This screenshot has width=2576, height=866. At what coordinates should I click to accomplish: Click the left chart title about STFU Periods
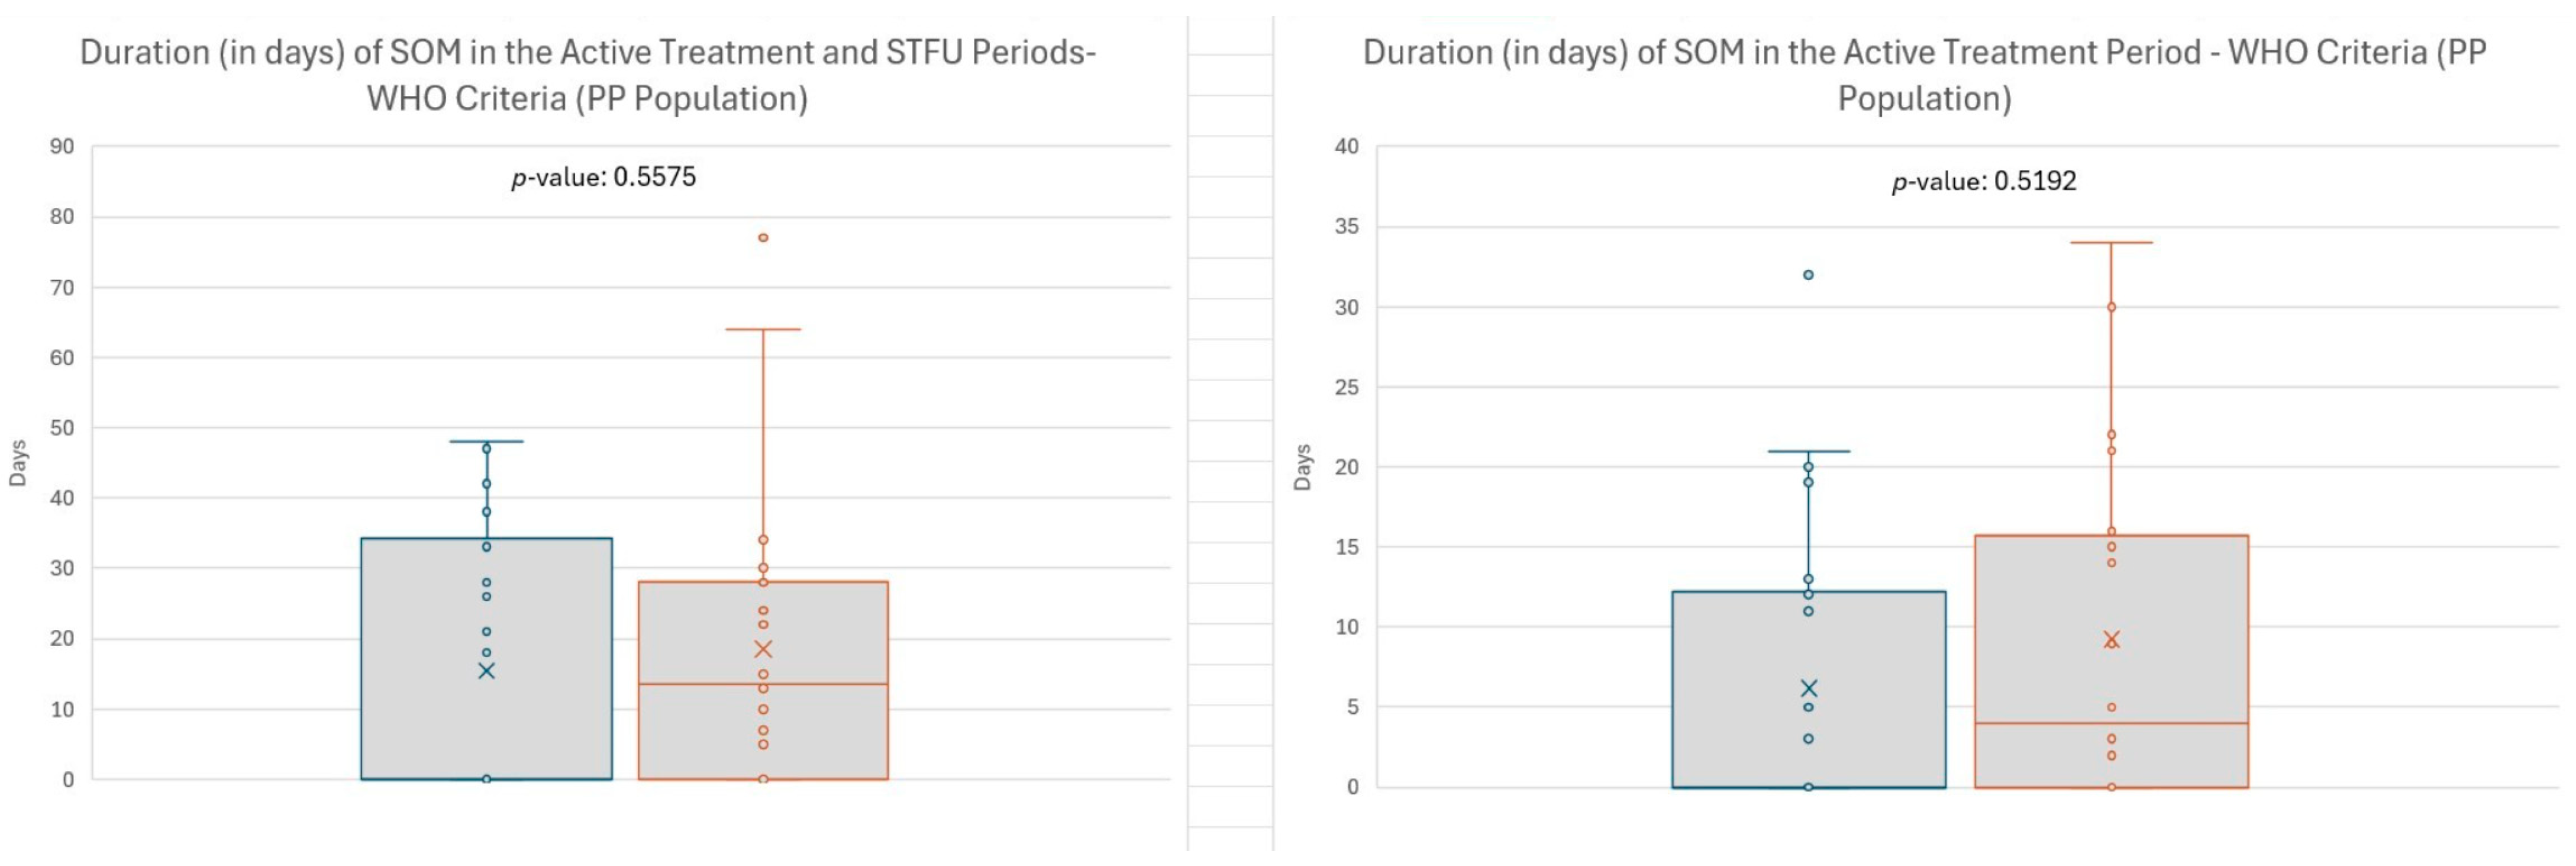587,75
